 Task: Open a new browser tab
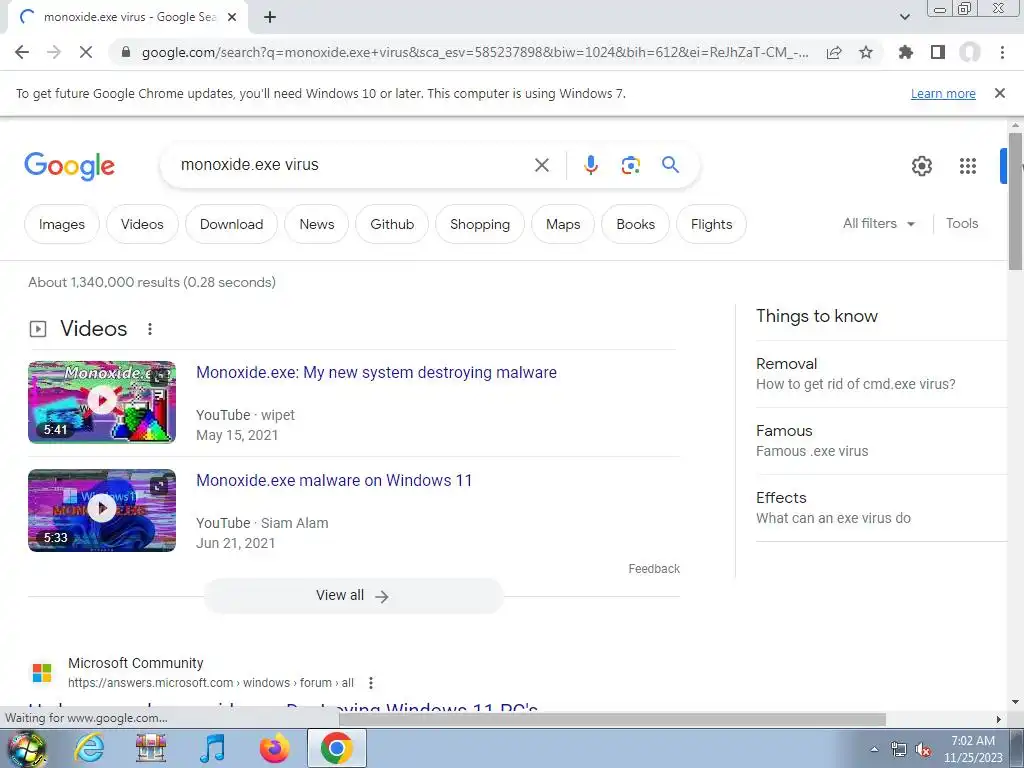point(270,17)
